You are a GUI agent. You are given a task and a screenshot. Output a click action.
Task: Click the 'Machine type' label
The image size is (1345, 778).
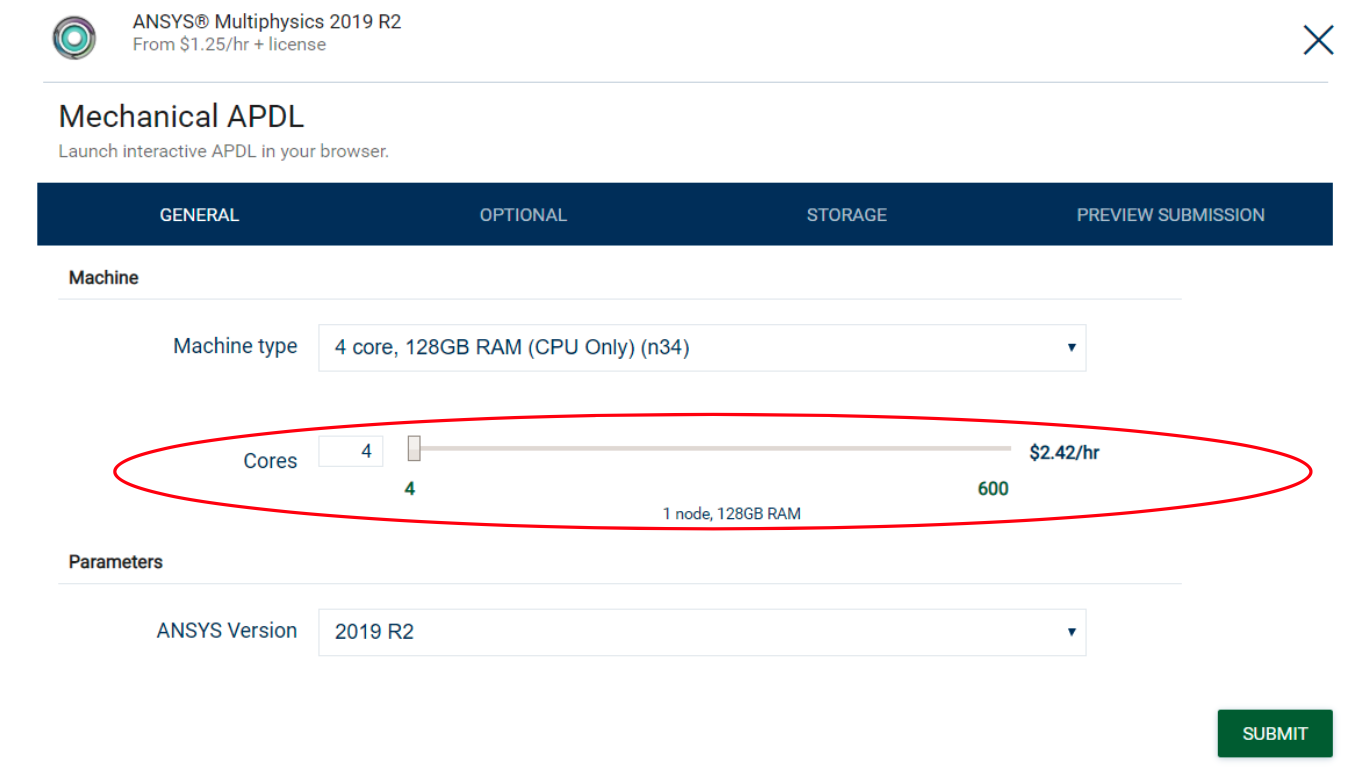[x=235, y=347]
